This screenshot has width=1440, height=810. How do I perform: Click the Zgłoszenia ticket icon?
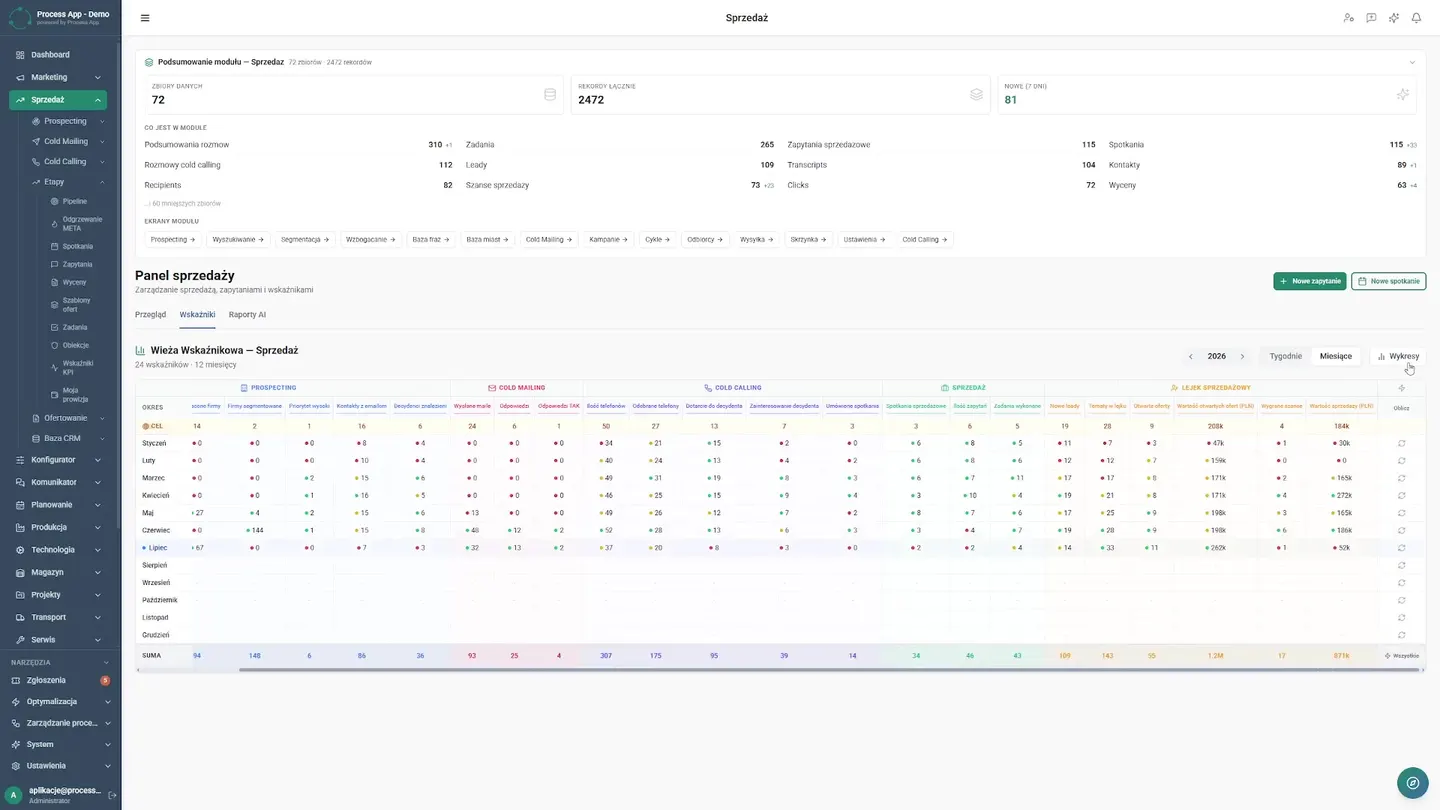(17, 680)
